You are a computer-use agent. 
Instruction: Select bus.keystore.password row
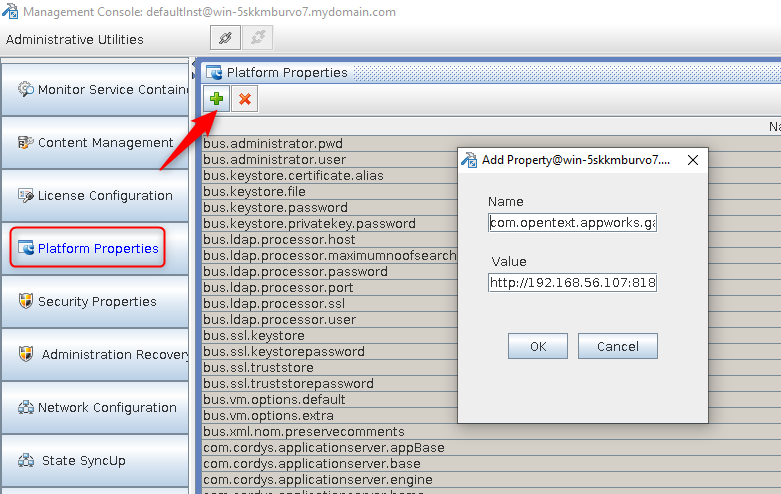click(330, 207)
